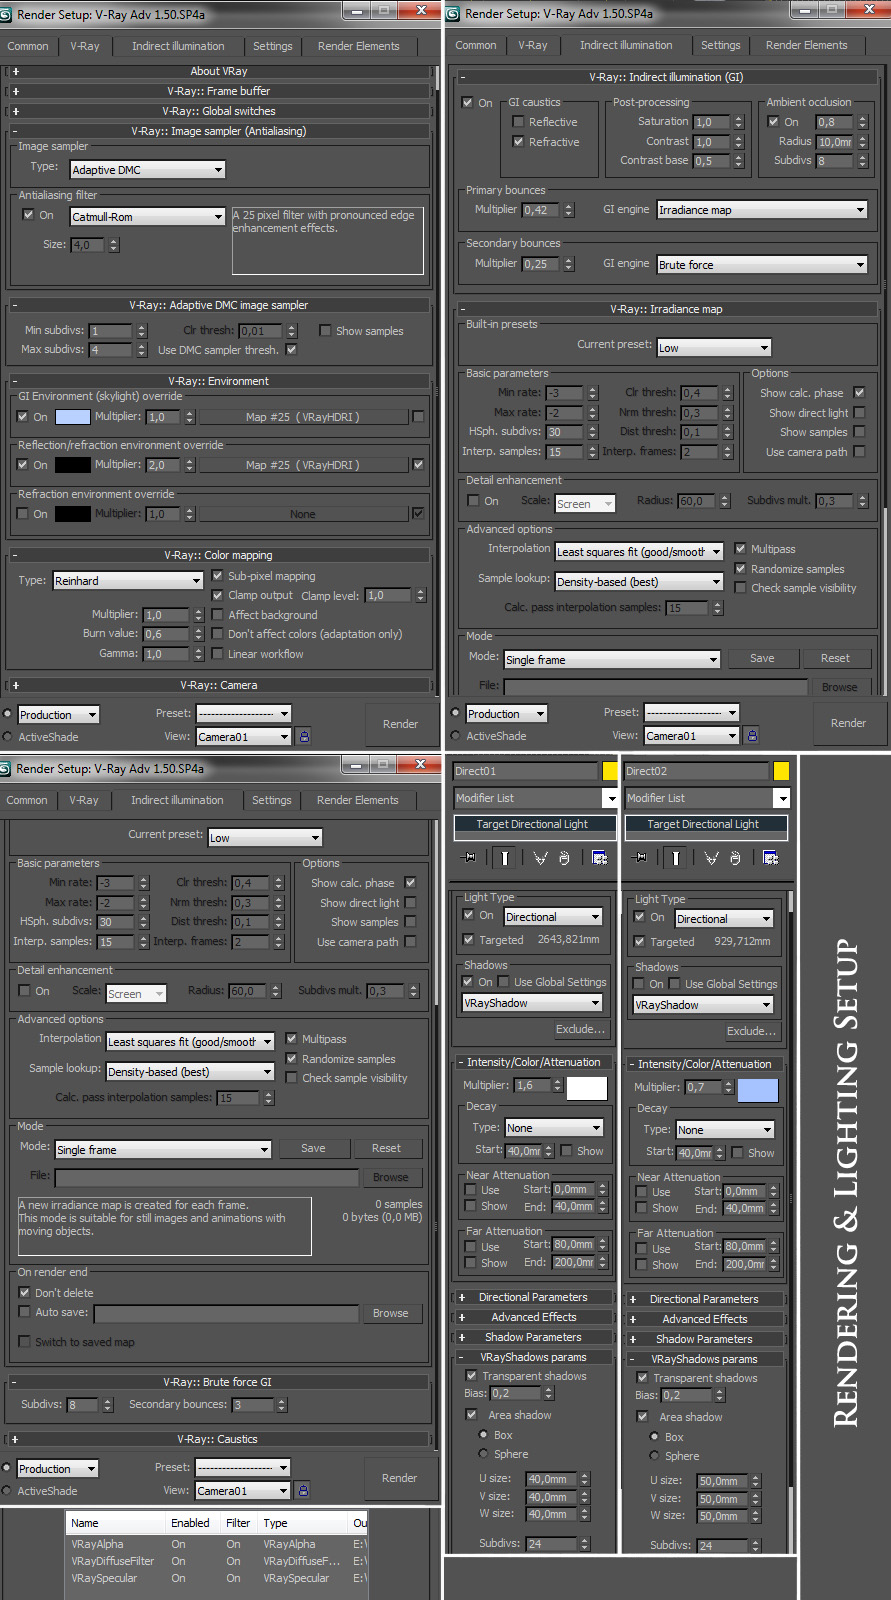Click Map #25 button for GI Environment skylight
This screenshot has width=891, height=1600.
pyautogui.click(x=302, y=417)
